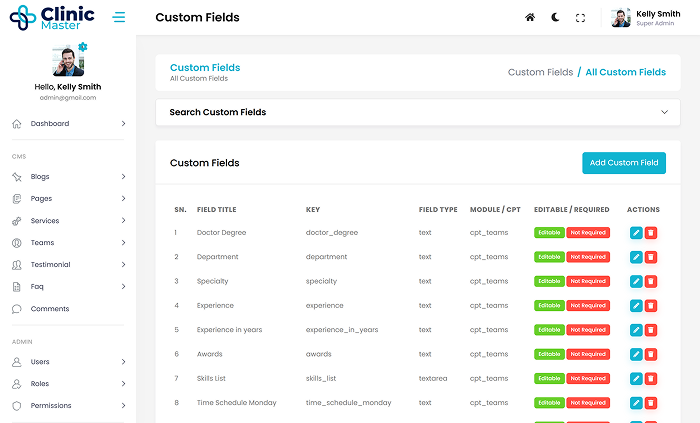Toggle sidebar with hamburger menu icon
The width and height of the screenshot is (700, 423).
tap(119, 18)
